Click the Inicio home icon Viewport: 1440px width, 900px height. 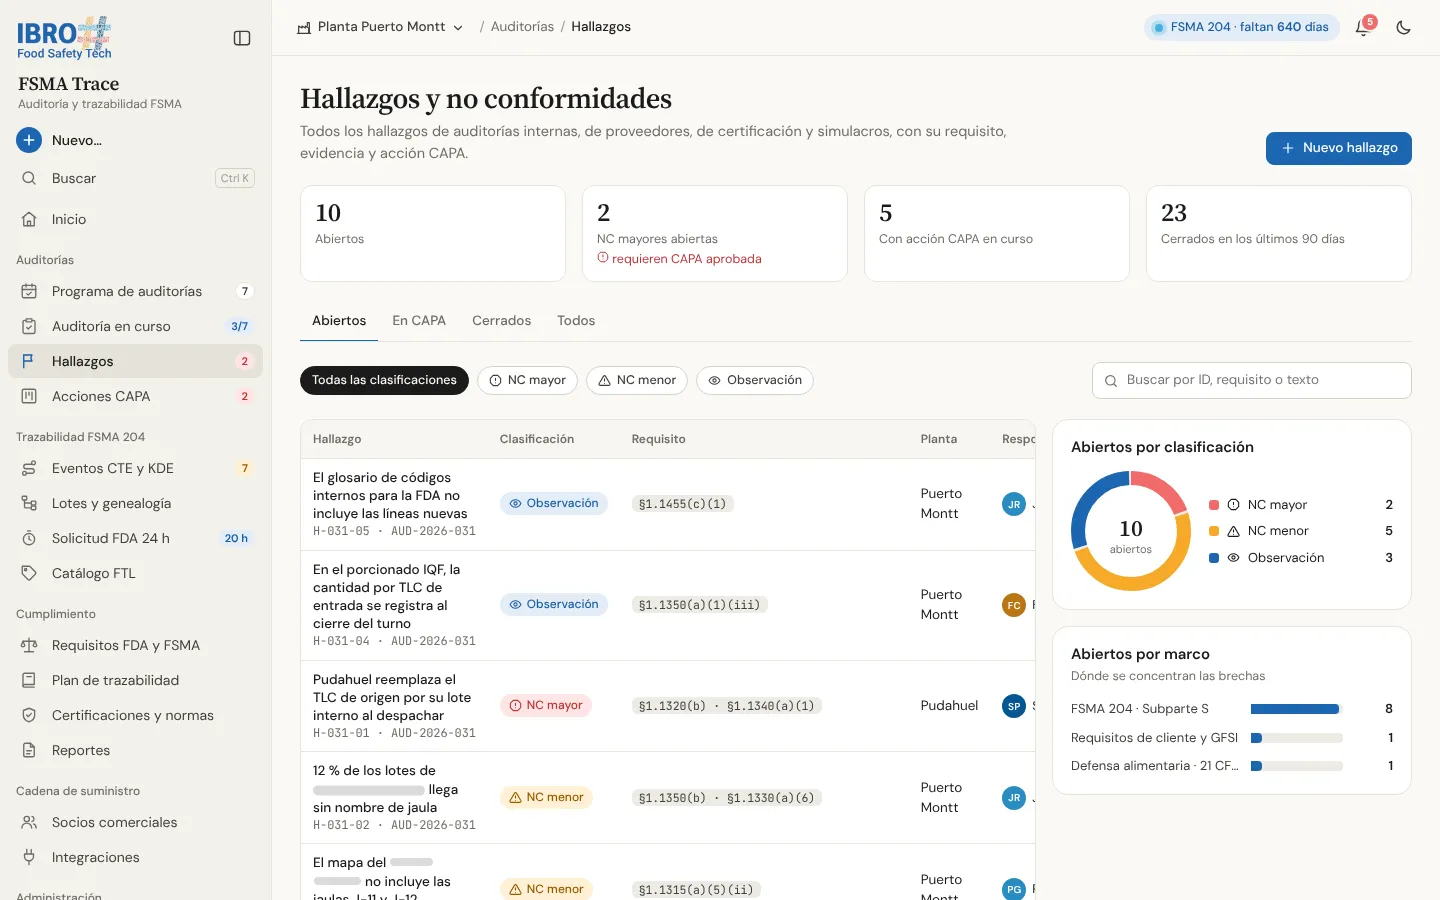point(29,219)
